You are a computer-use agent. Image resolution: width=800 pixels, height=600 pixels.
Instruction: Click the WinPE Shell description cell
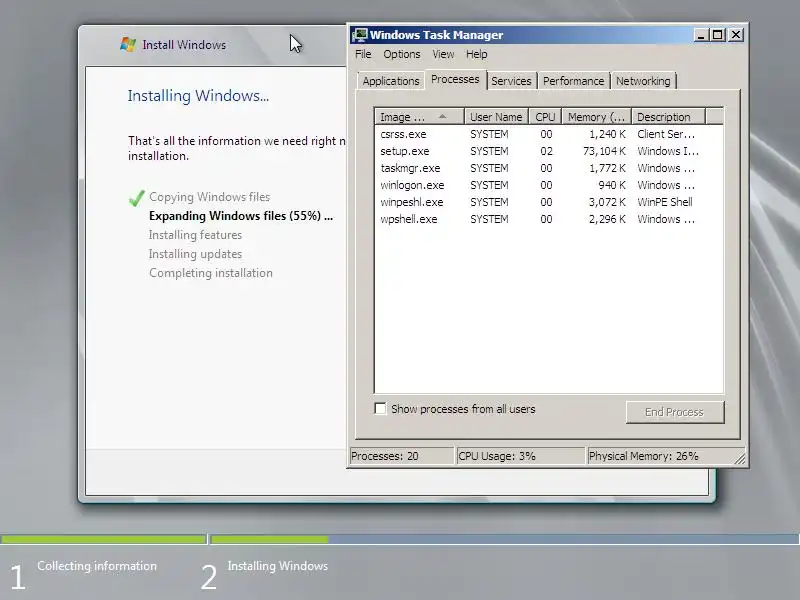tap(665, 202)
